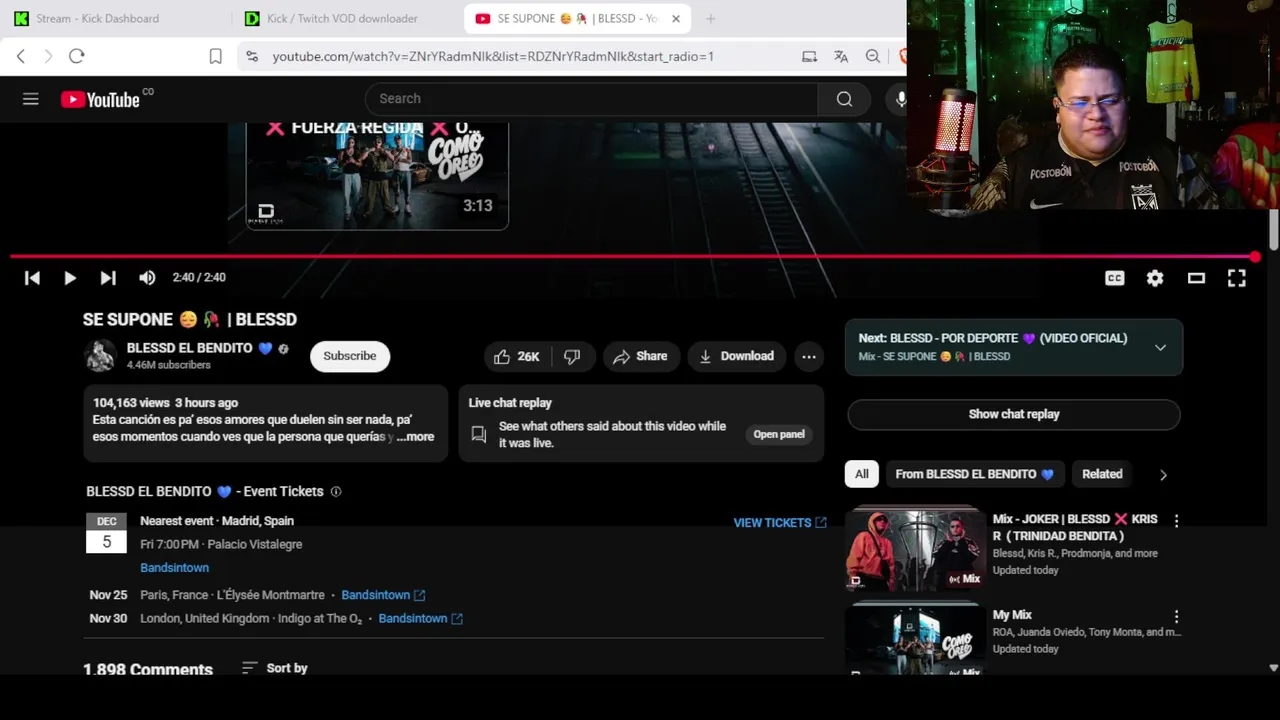Open BLESSD EL BENDITO channel avatar
Viewport: 1280px width, 720px height.
tap(100, 356)
